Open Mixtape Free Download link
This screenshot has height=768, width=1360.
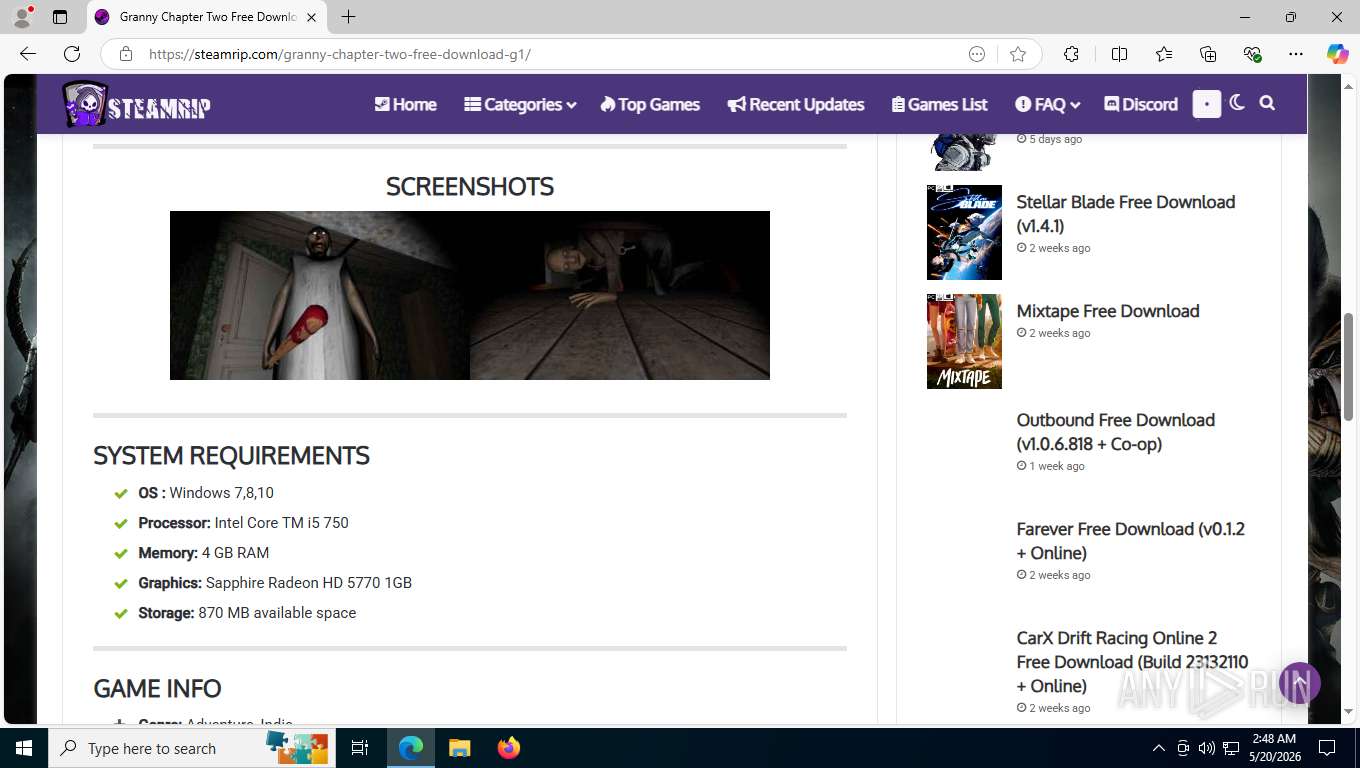coord(1108,311)
